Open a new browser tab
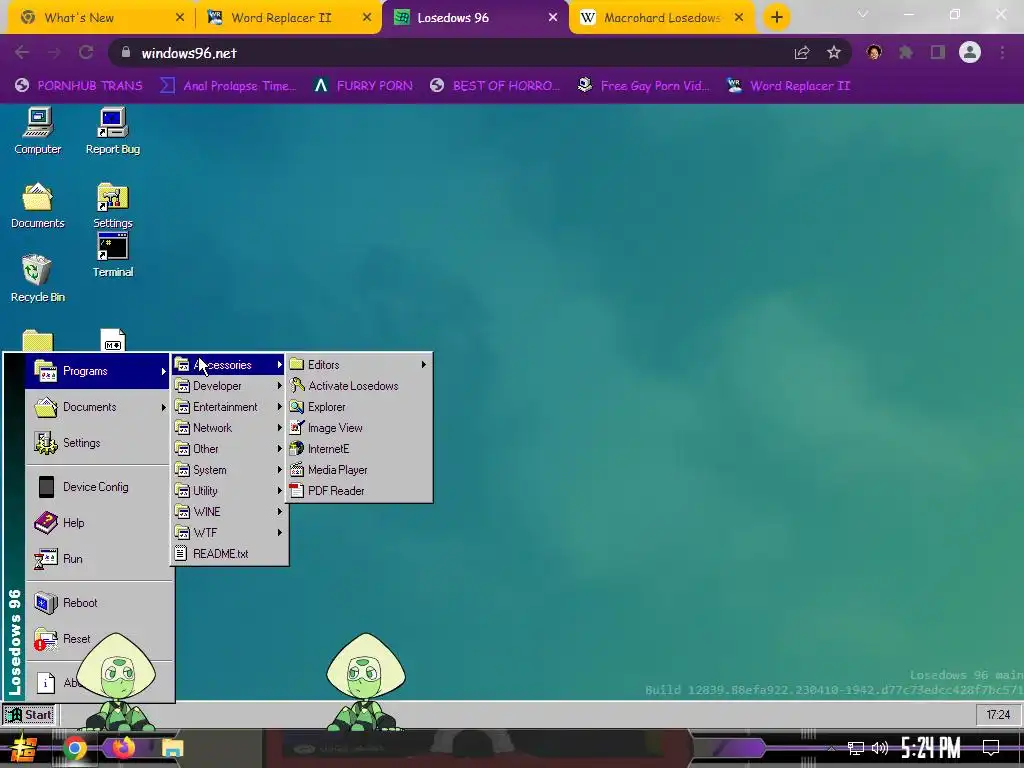Viewport: 1024px width, 768px height. [x=776, y=18]
